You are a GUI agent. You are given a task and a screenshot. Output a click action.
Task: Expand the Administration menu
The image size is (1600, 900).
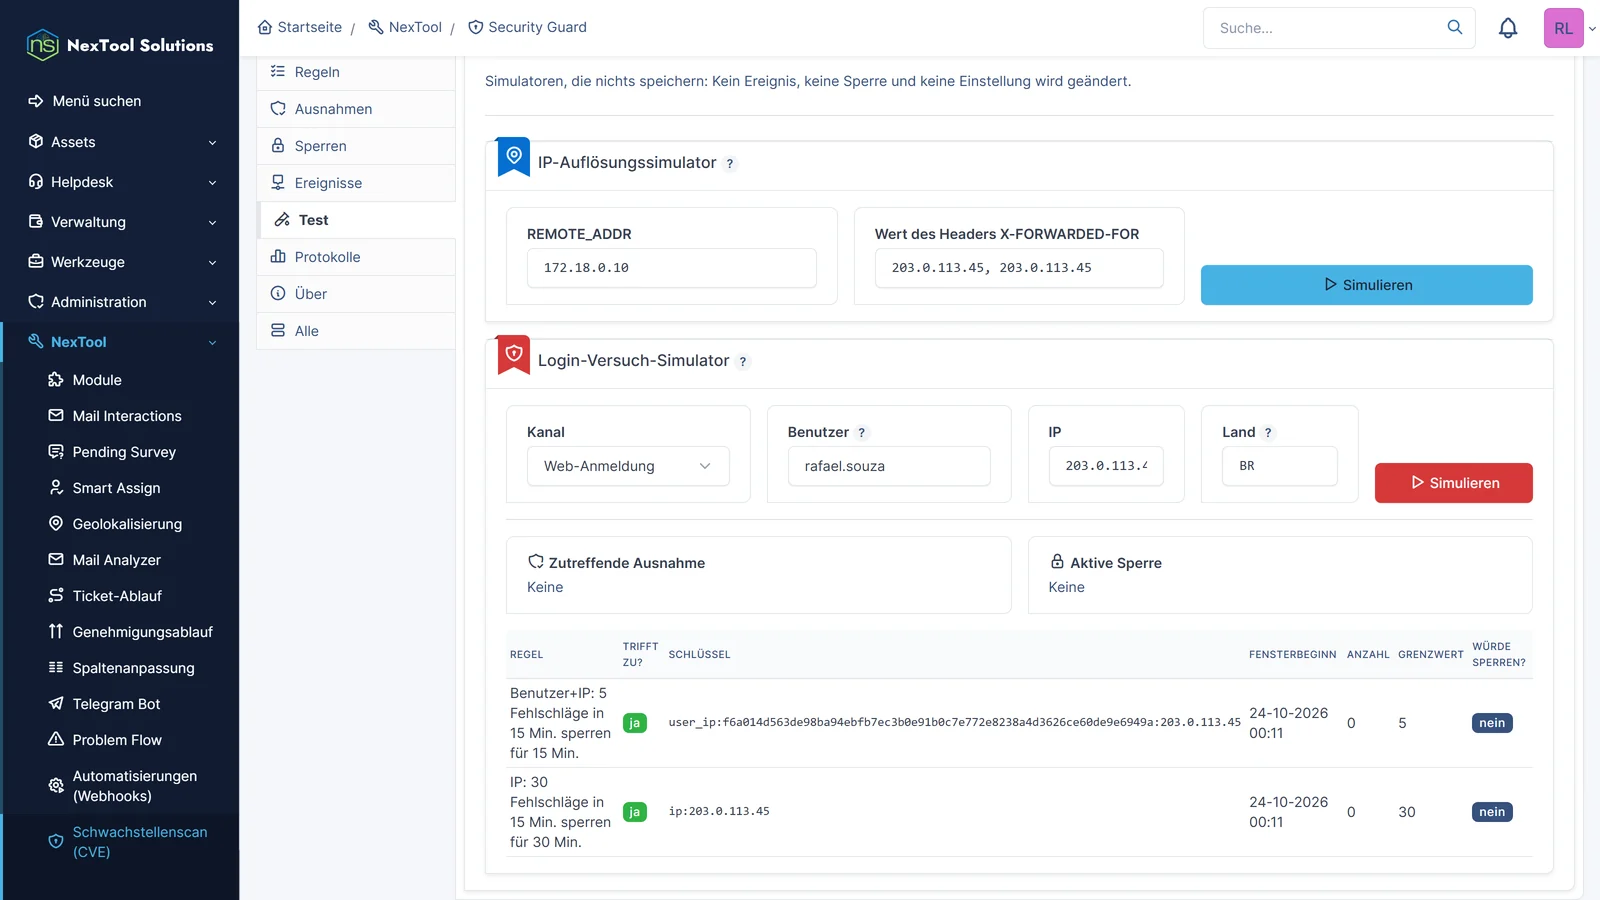(120, 302)
